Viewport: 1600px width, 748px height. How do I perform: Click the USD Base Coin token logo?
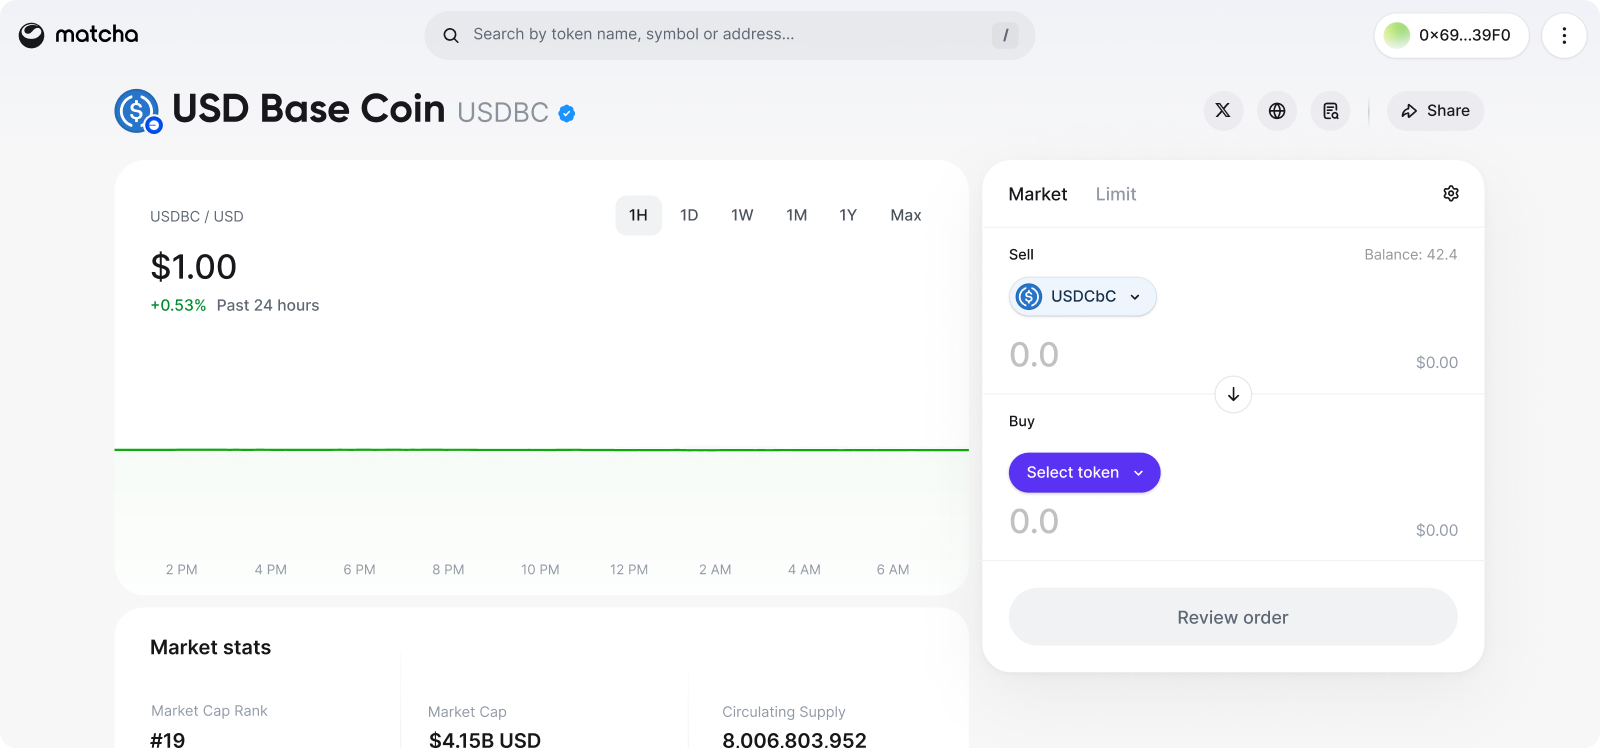click(138, 111)
